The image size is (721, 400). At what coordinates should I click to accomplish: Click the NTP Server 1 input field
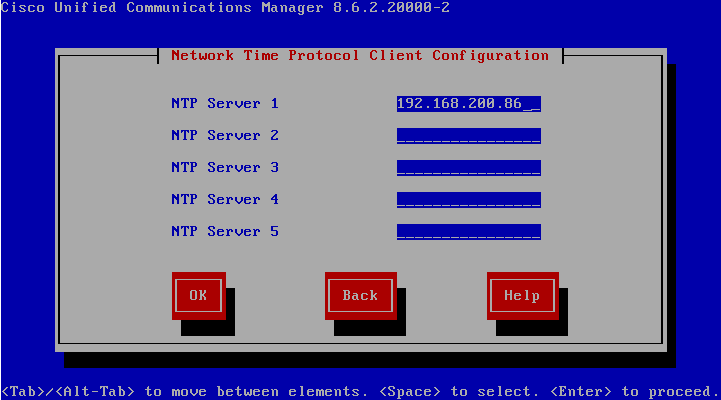[468, 104]
